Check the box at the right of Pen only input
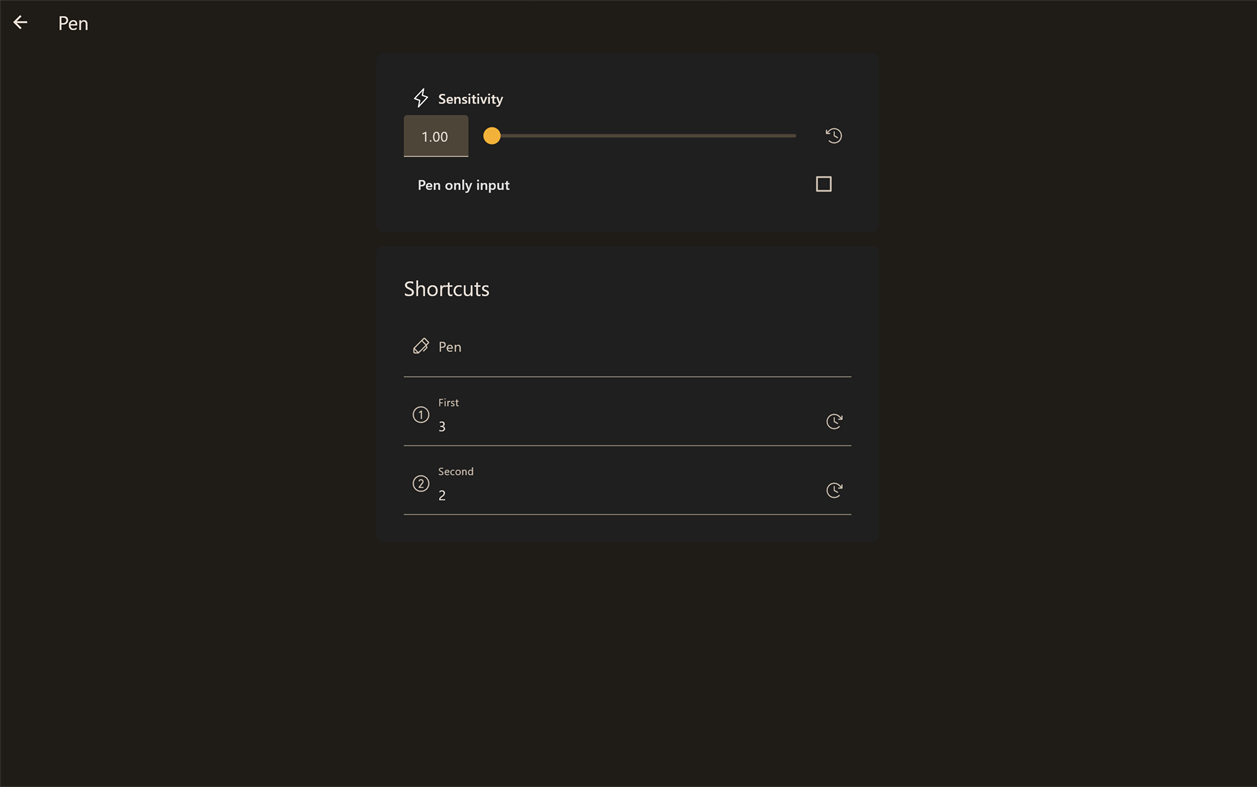 (x=823, y=183)
